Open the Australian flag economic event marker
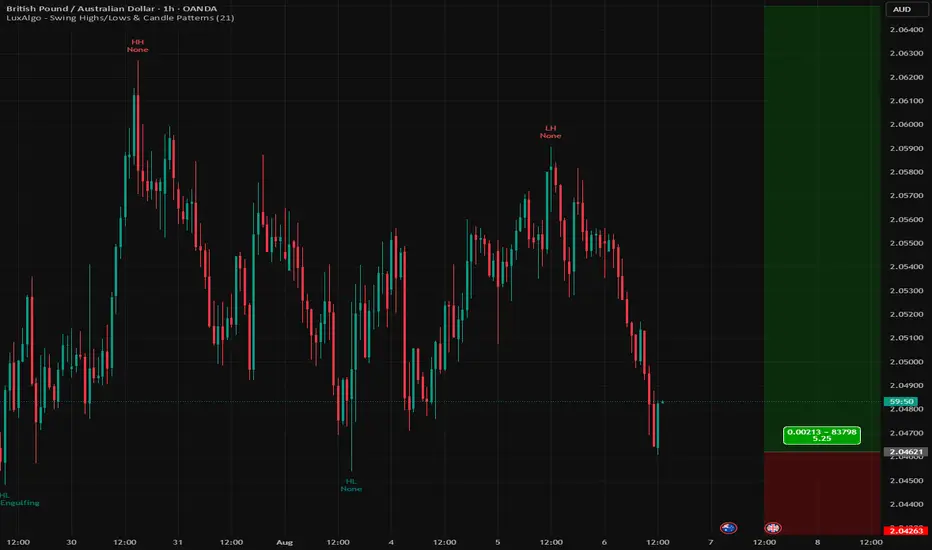The image size is (932, 550). click(728, 527)
